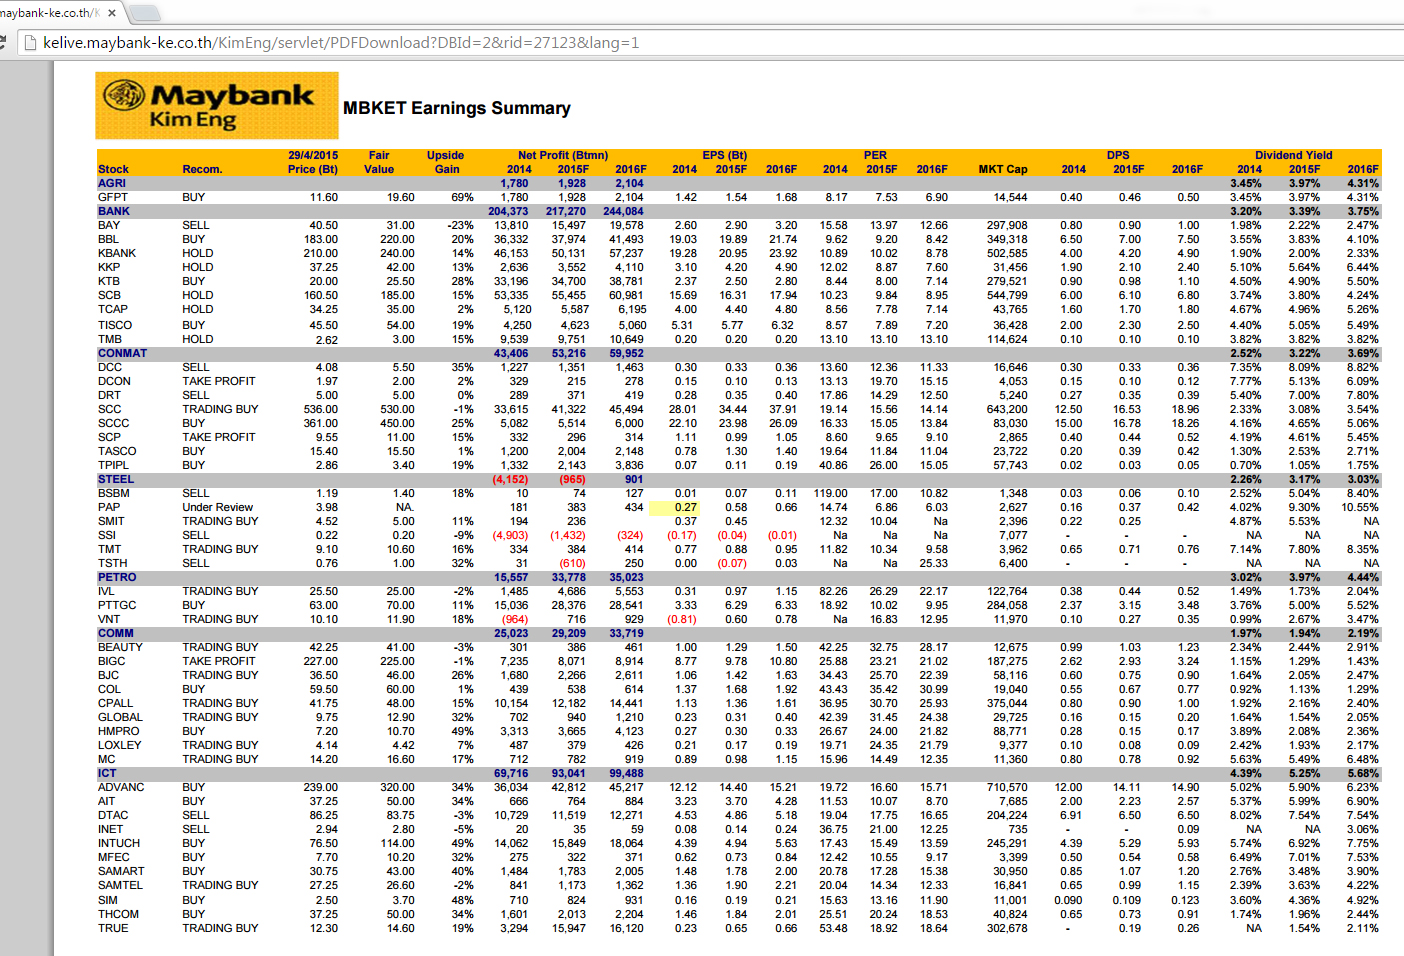
Task: Select the ICT sector heading
Action: (107, 773)
